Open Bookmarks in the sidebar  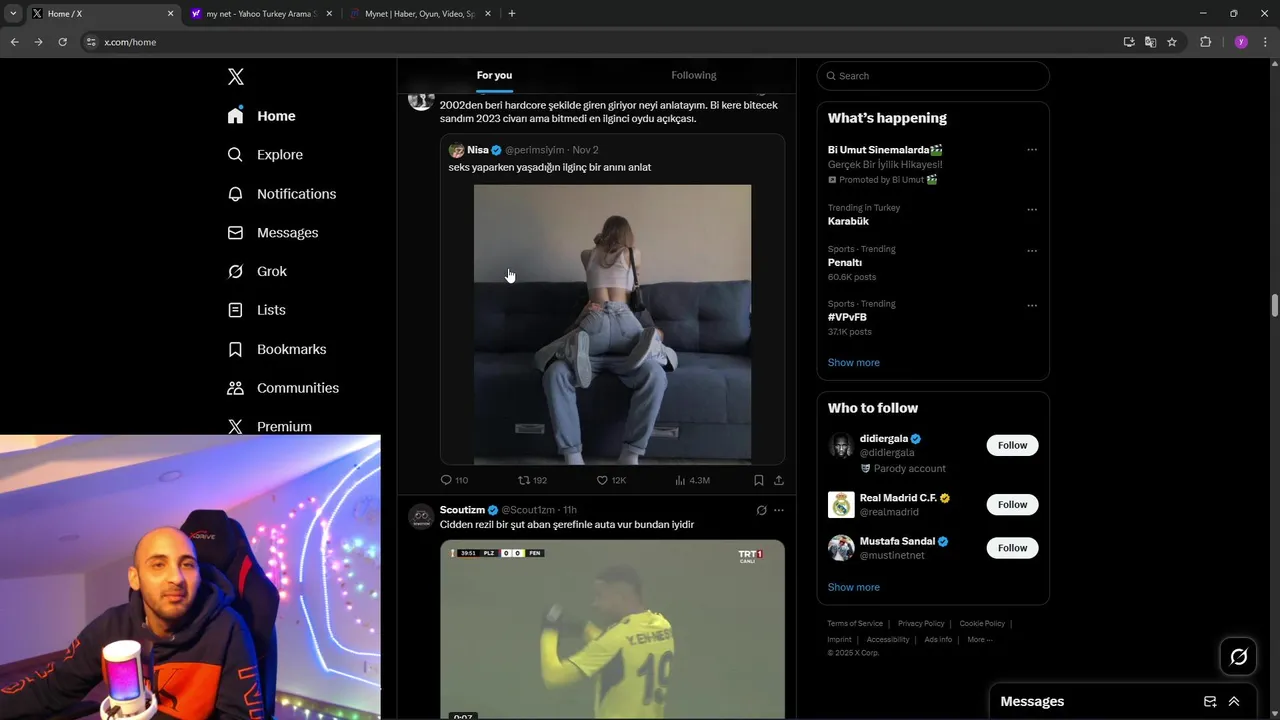(277, 349)
